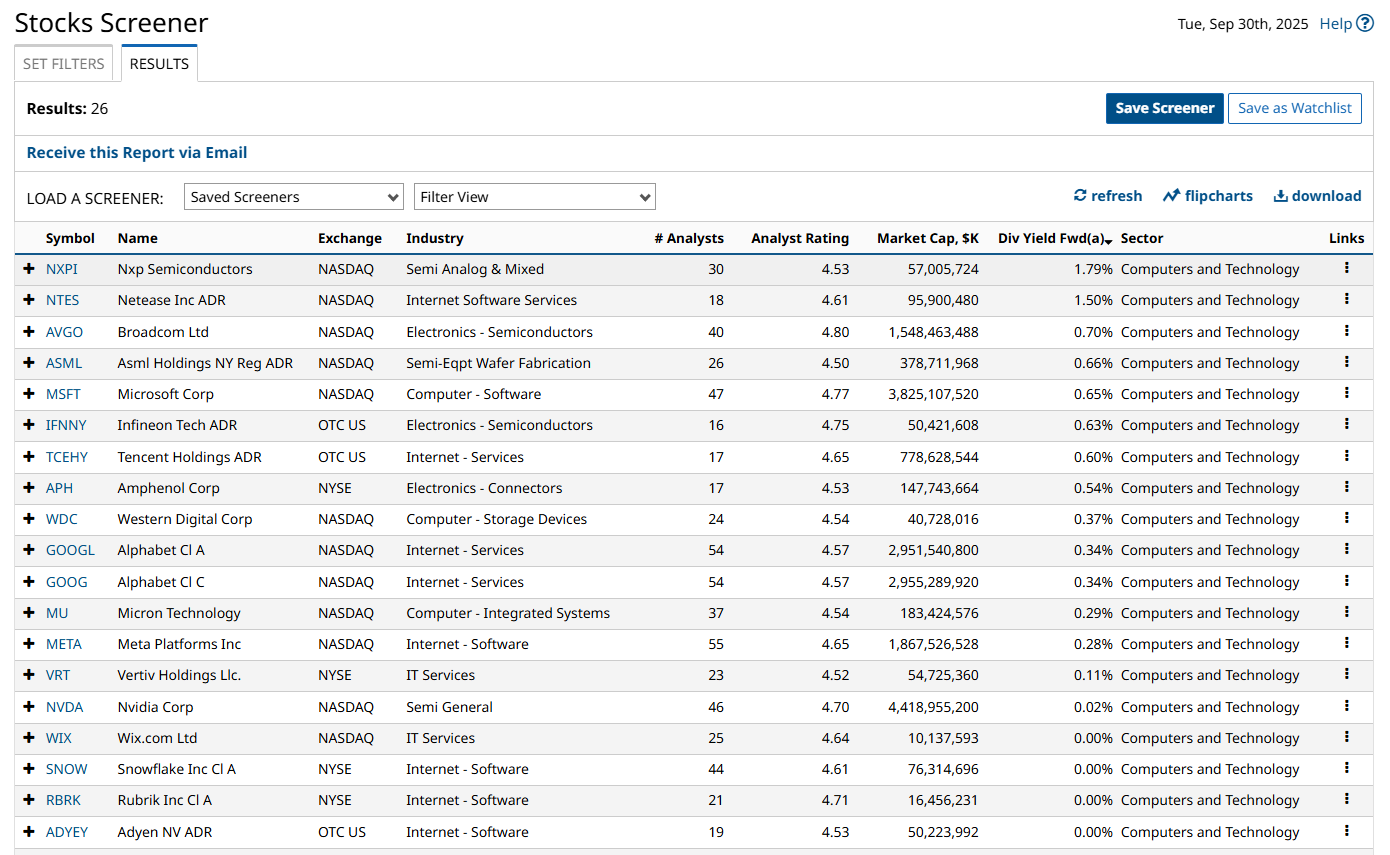The width and height of the screenshot is (1390, 855).
Task: Select the Results tab
Action: tap(159, 64)
